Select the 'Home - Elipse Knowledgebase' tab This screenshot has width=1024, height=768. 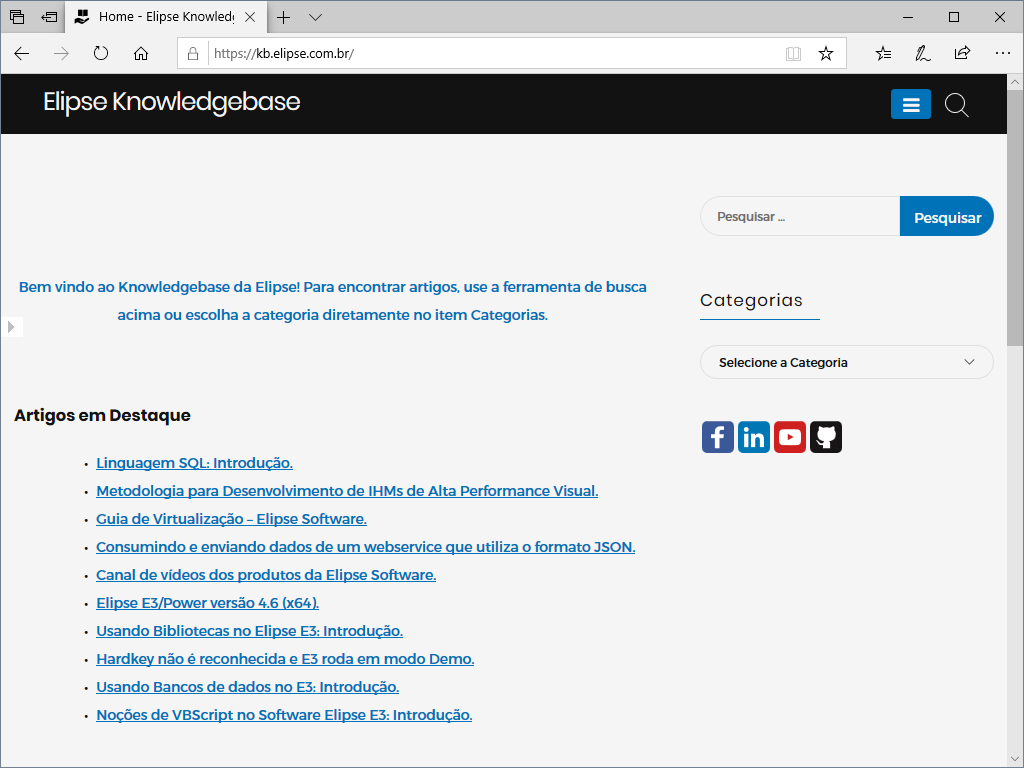click(160, 17)
